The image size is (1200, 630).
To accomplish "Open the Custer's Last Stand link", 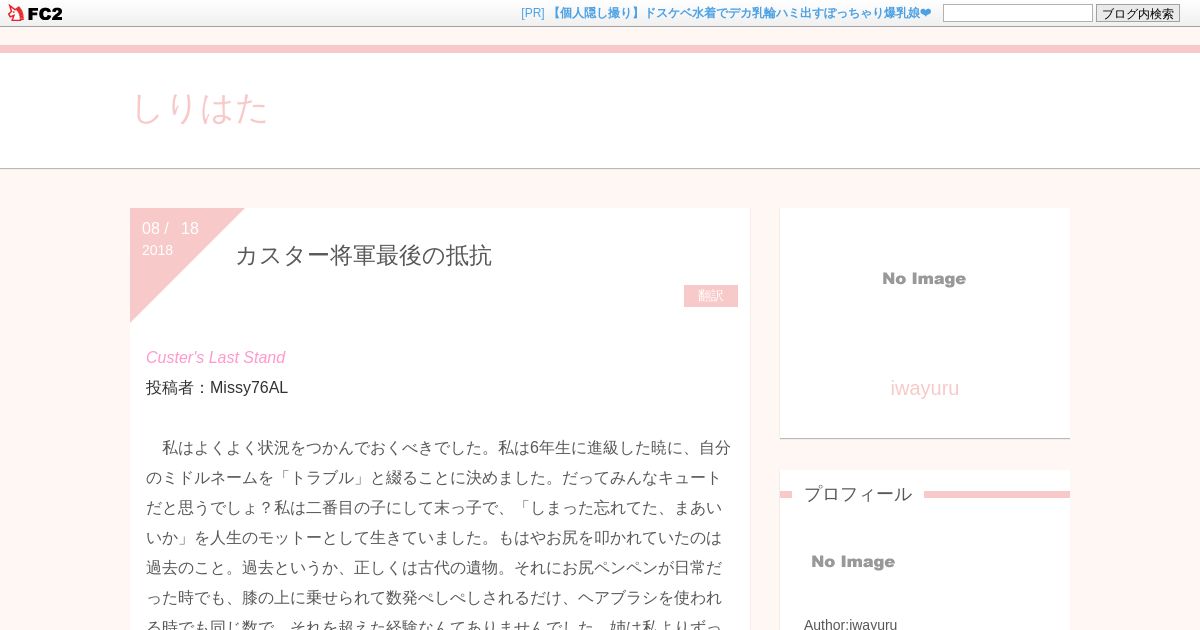I will (x=215, y=357).
